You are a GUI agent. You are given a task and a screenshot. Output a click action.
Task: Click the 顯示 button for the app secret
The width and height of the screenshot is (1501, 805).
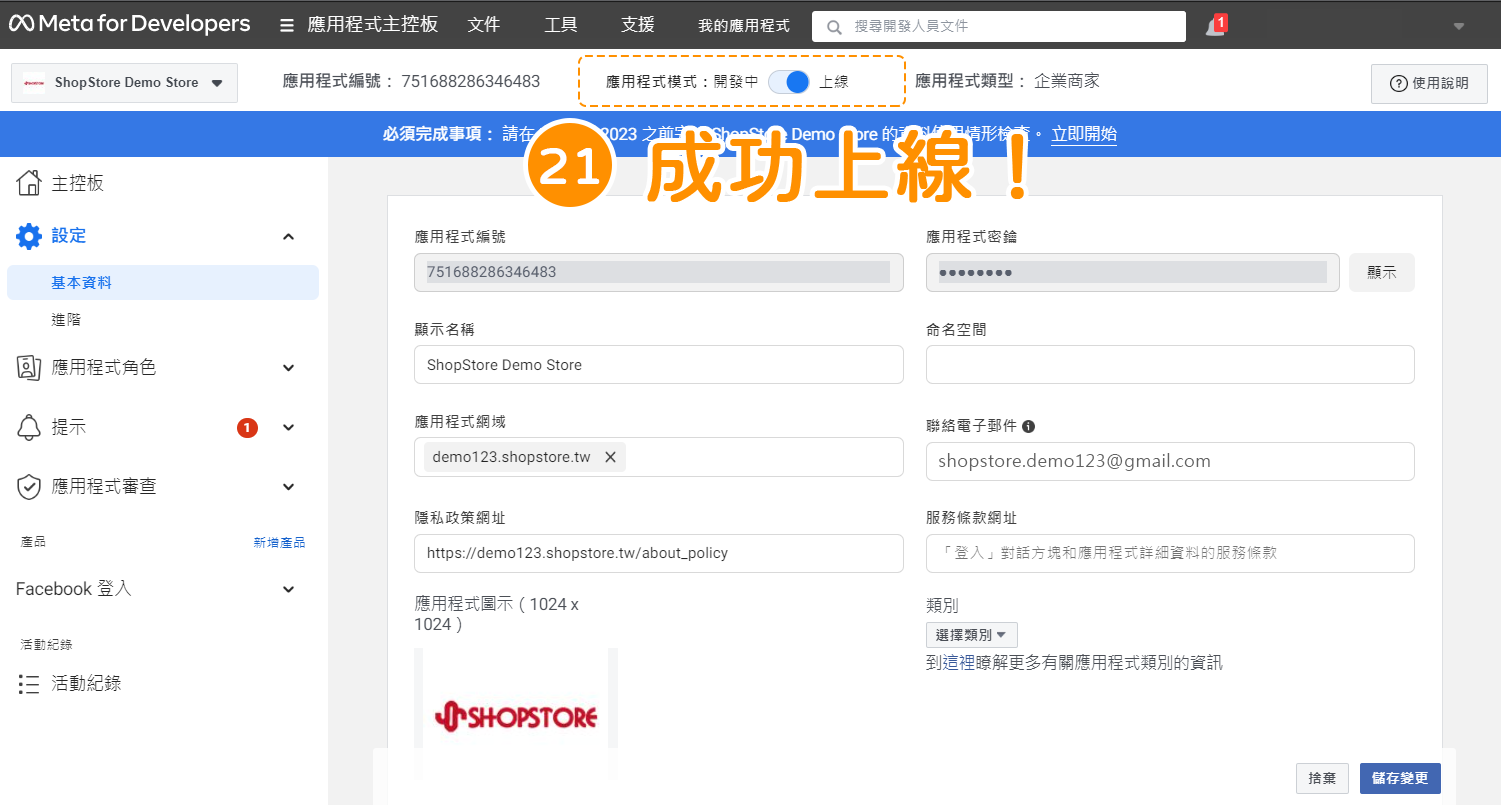1382,272
